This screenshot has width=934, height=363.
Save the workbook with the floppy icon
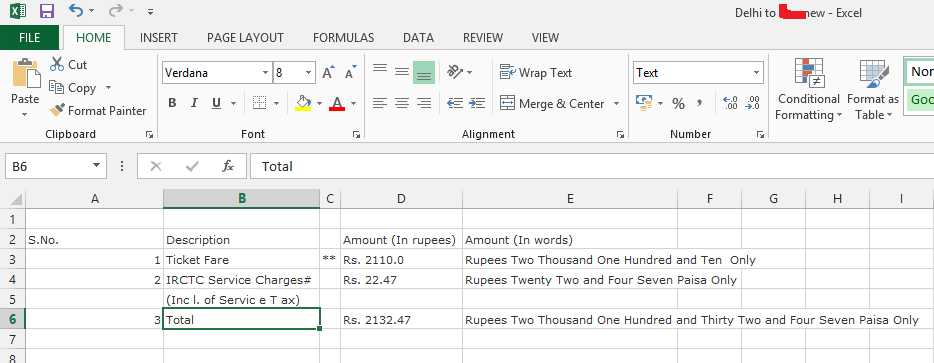pyautogui.click(x=46, y=11)
